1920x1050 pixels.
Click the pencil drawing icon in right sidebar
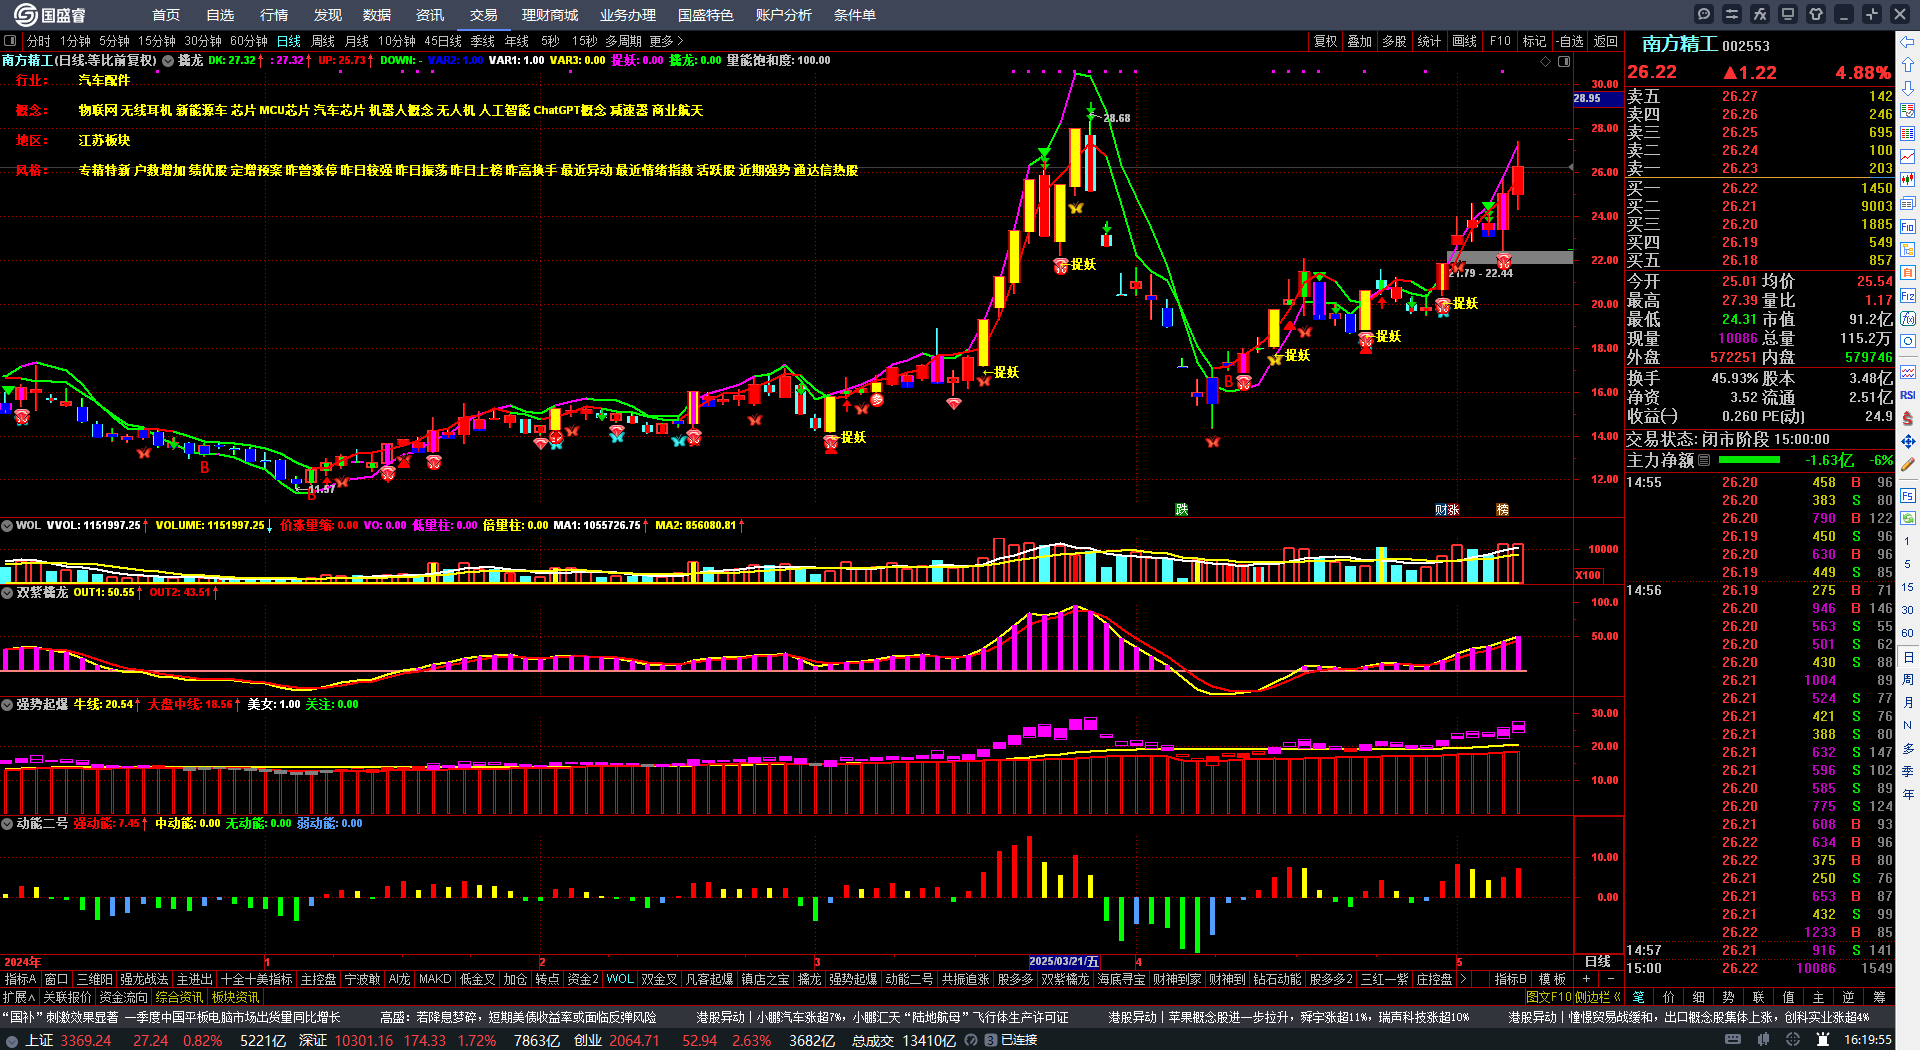(x=1908, y=464)
